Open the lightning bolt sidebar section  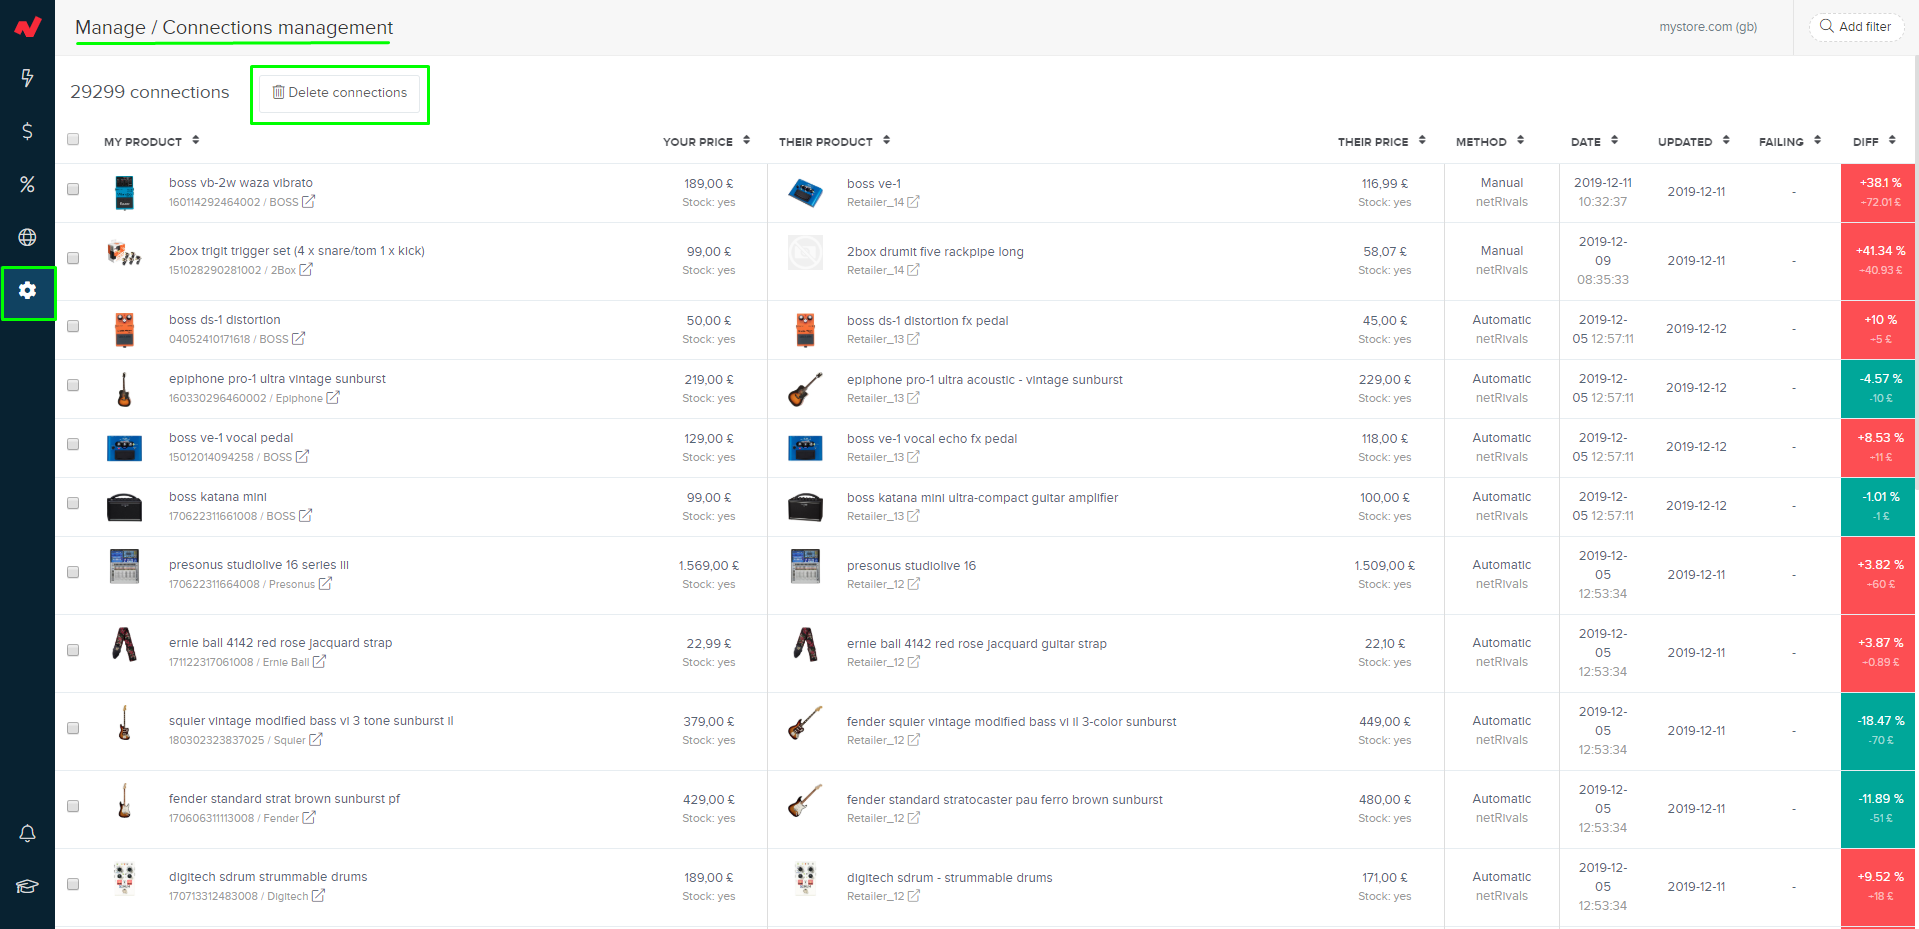tap(27, 78)
